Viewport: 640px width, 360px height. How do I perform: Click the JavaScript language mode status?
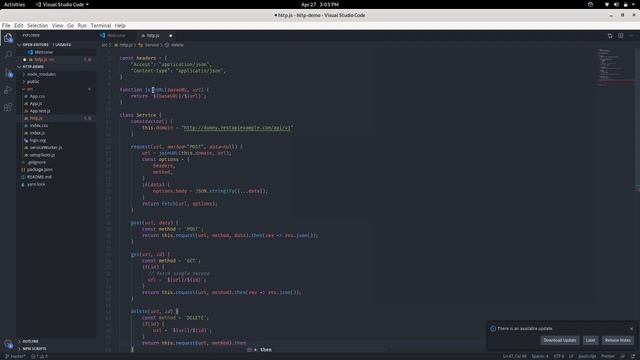[x=587, y=356]
